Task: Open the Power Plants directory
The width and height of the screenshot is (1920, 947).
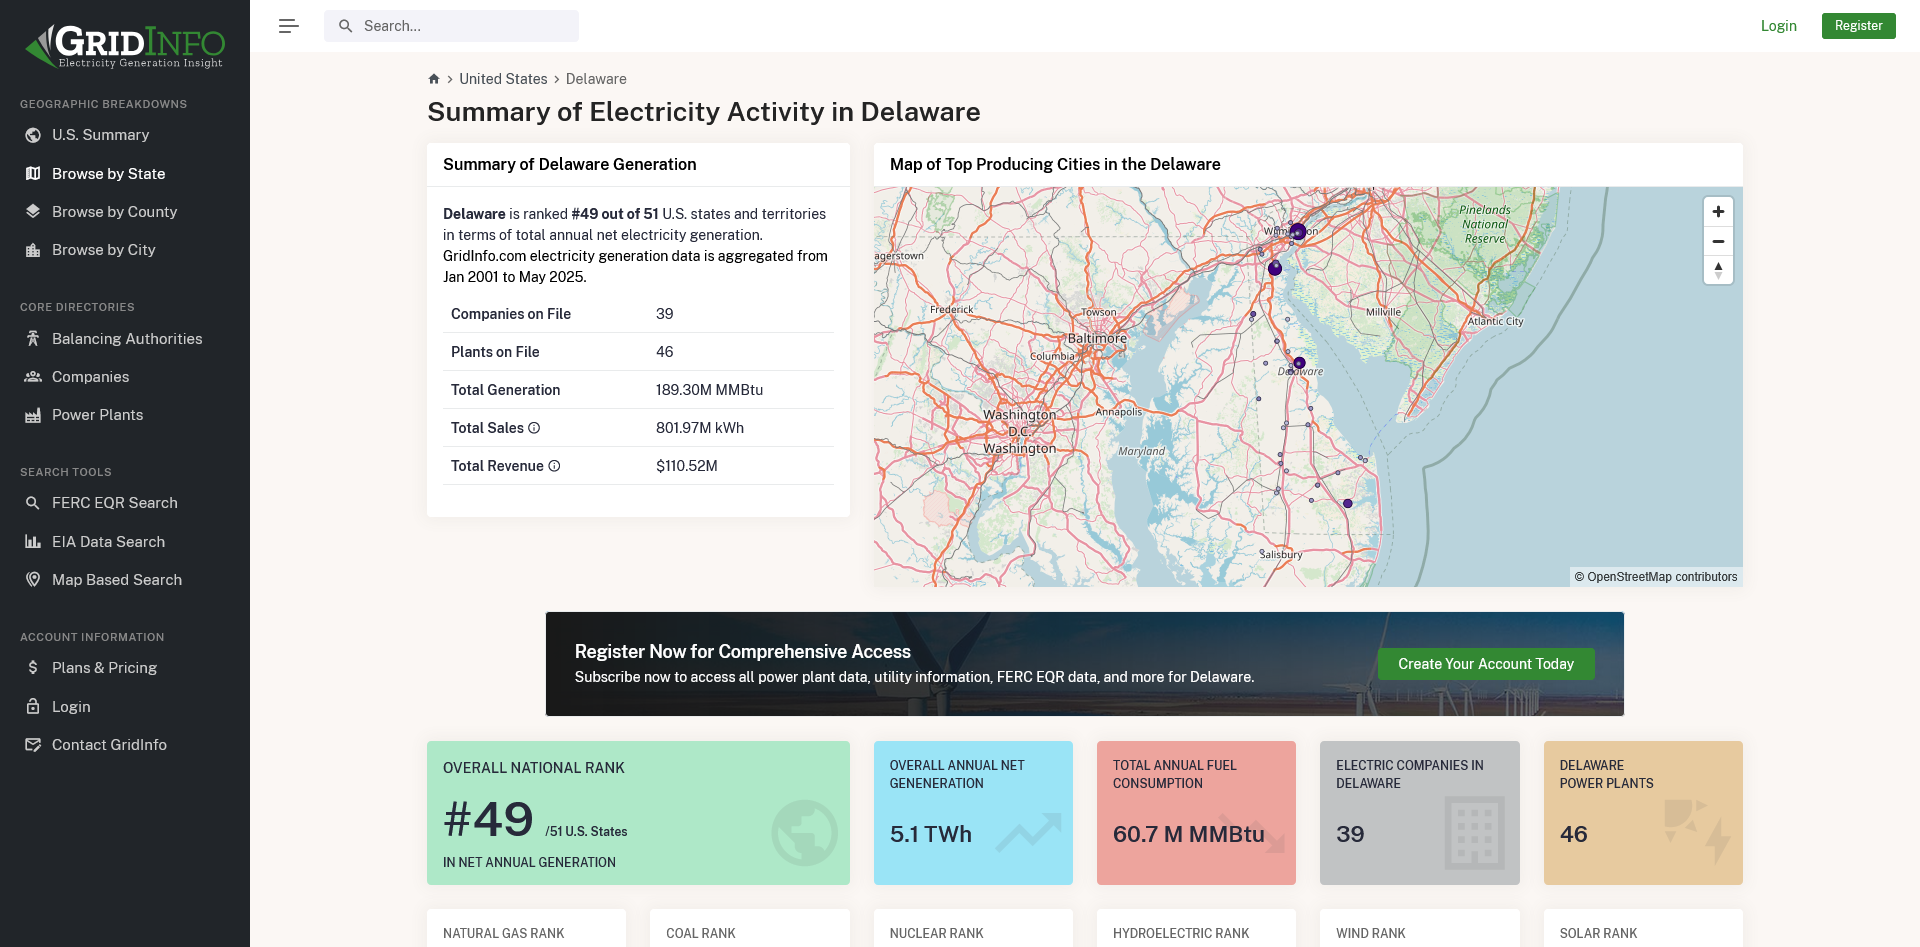Action: pyautogui.click(x=97, y=415)
